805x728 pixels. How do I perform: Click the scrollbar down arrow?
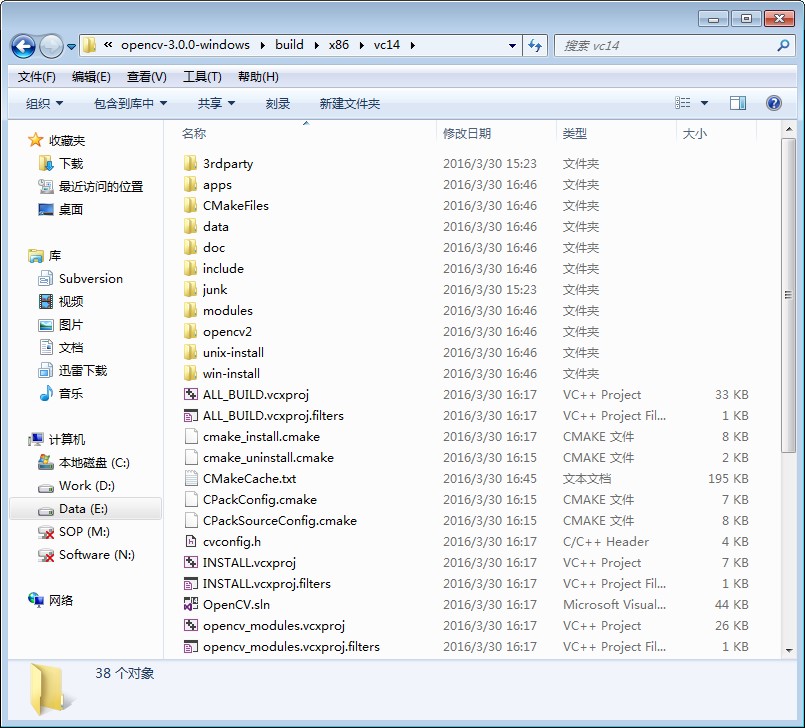click(x=788, y=650)
